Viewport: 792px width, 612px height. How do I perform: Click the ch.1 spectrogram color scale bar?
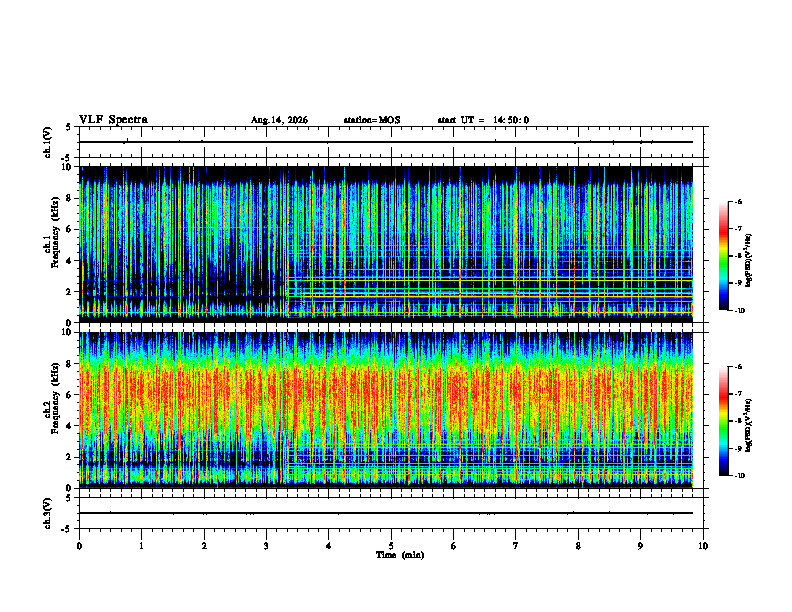pyautogui.click(x=723, y=256)
